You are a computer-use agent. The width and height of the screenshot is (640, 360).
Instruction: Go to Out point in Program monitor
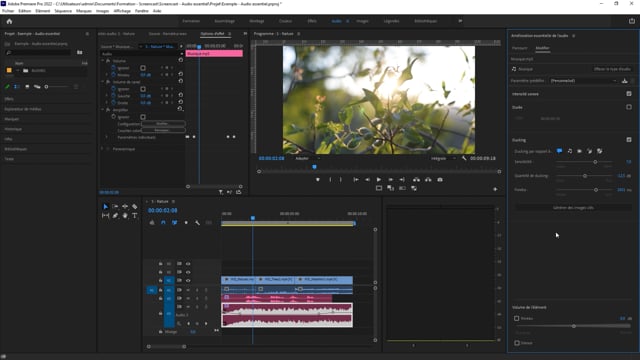(x=402, y=180)
